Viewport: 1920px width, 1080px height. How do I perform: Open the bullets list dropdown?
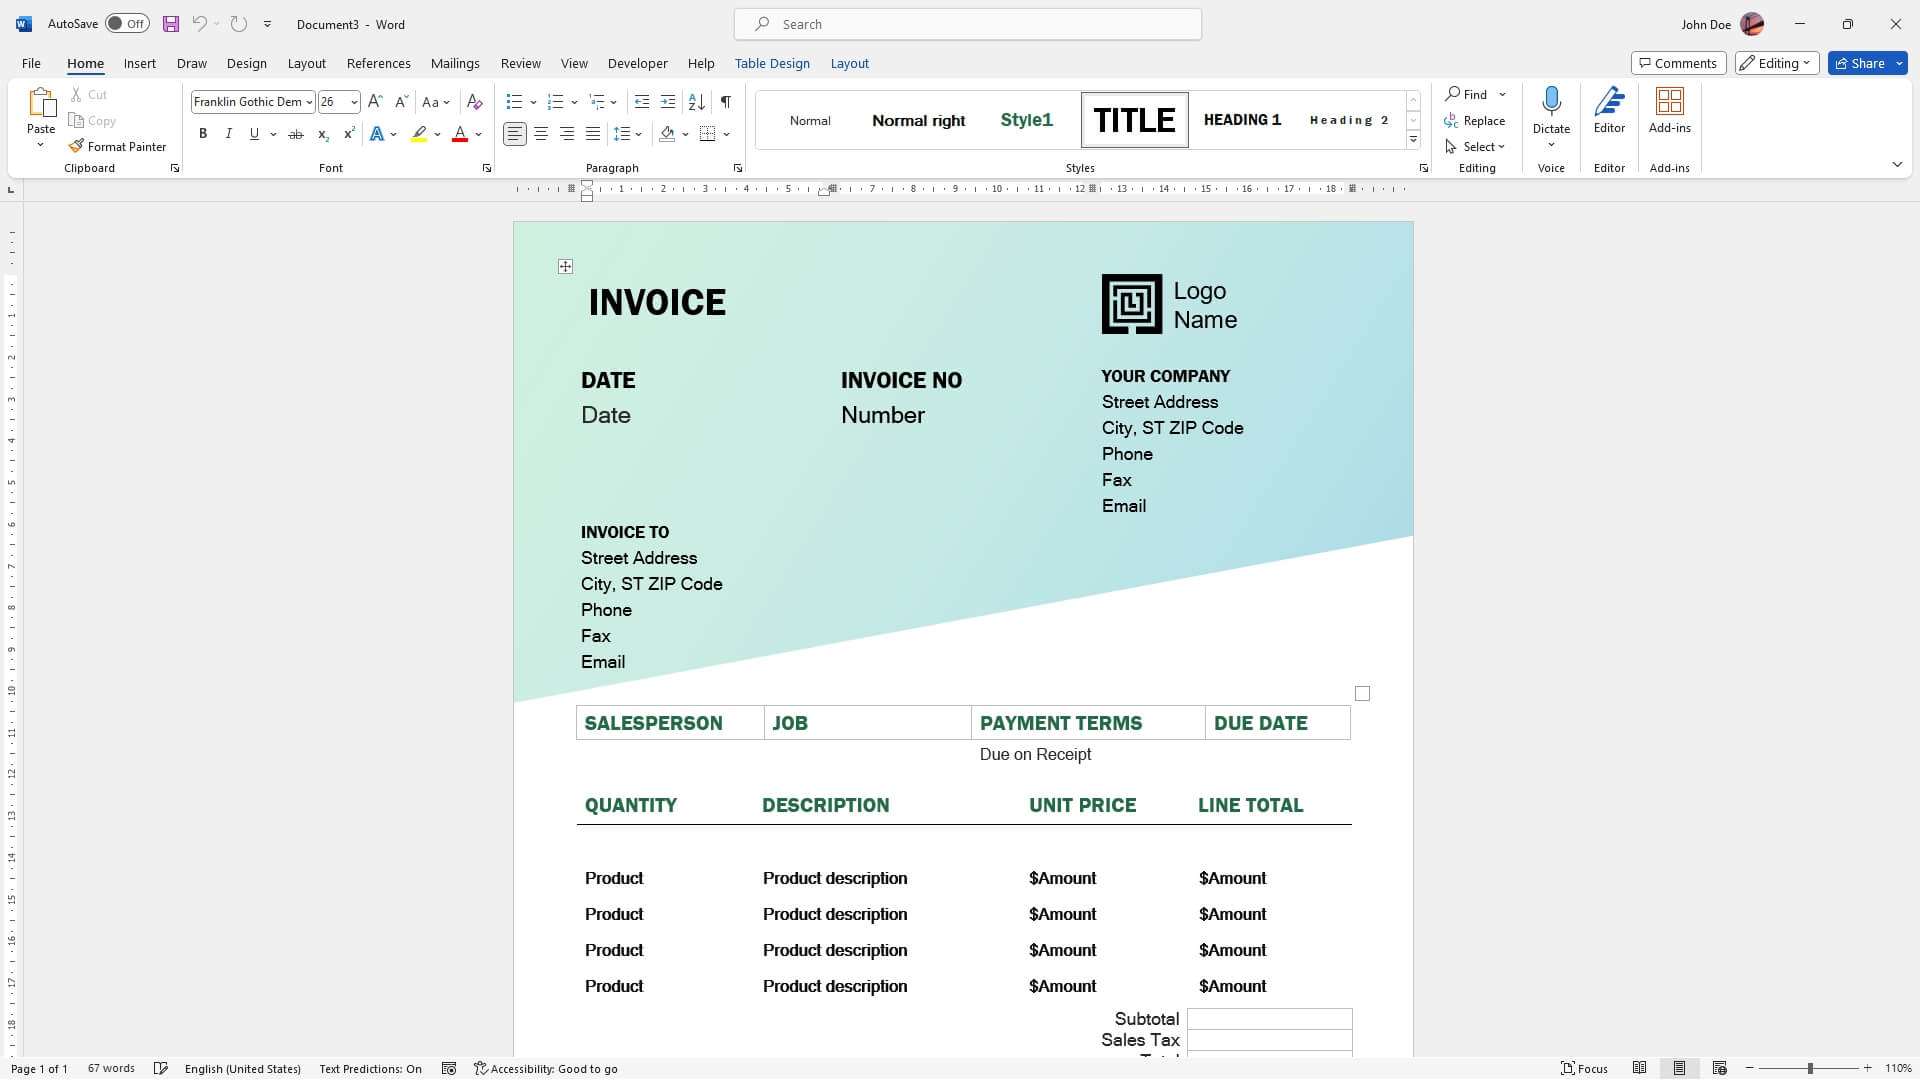pyautogui.click(x=531, y=101)
